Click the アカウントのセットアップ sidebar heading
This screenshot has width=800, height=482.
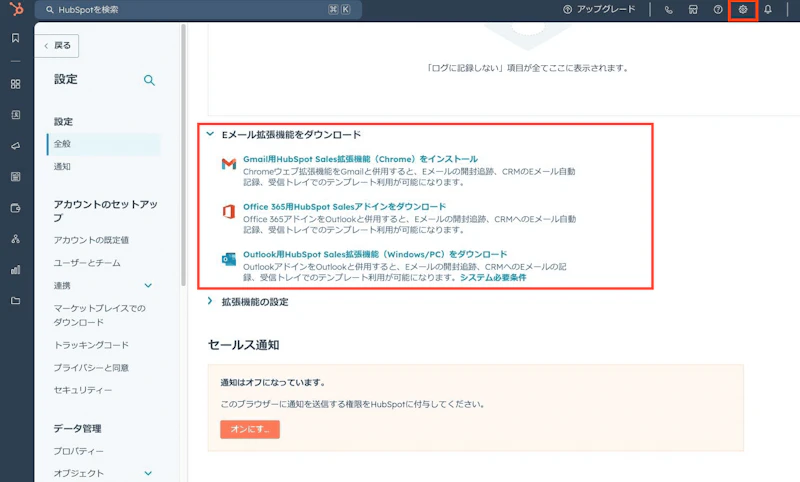pos(106,211)
